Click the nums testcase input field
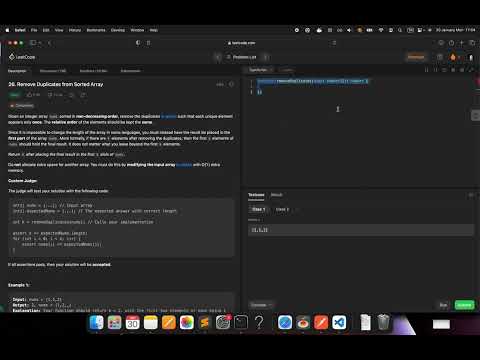The height and width of the screenshot is (360, 480). [x=361, y=230]
